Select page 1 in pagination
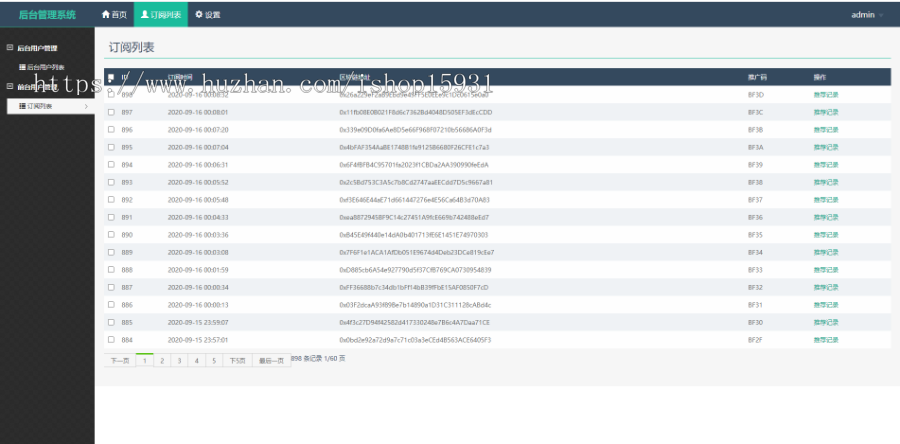This screenshot has height=444, width=900. (145, 360)
